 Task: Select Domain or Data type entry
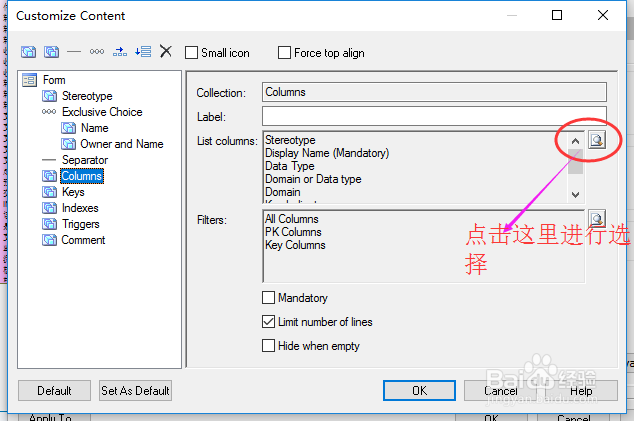(x=313, y=179)
